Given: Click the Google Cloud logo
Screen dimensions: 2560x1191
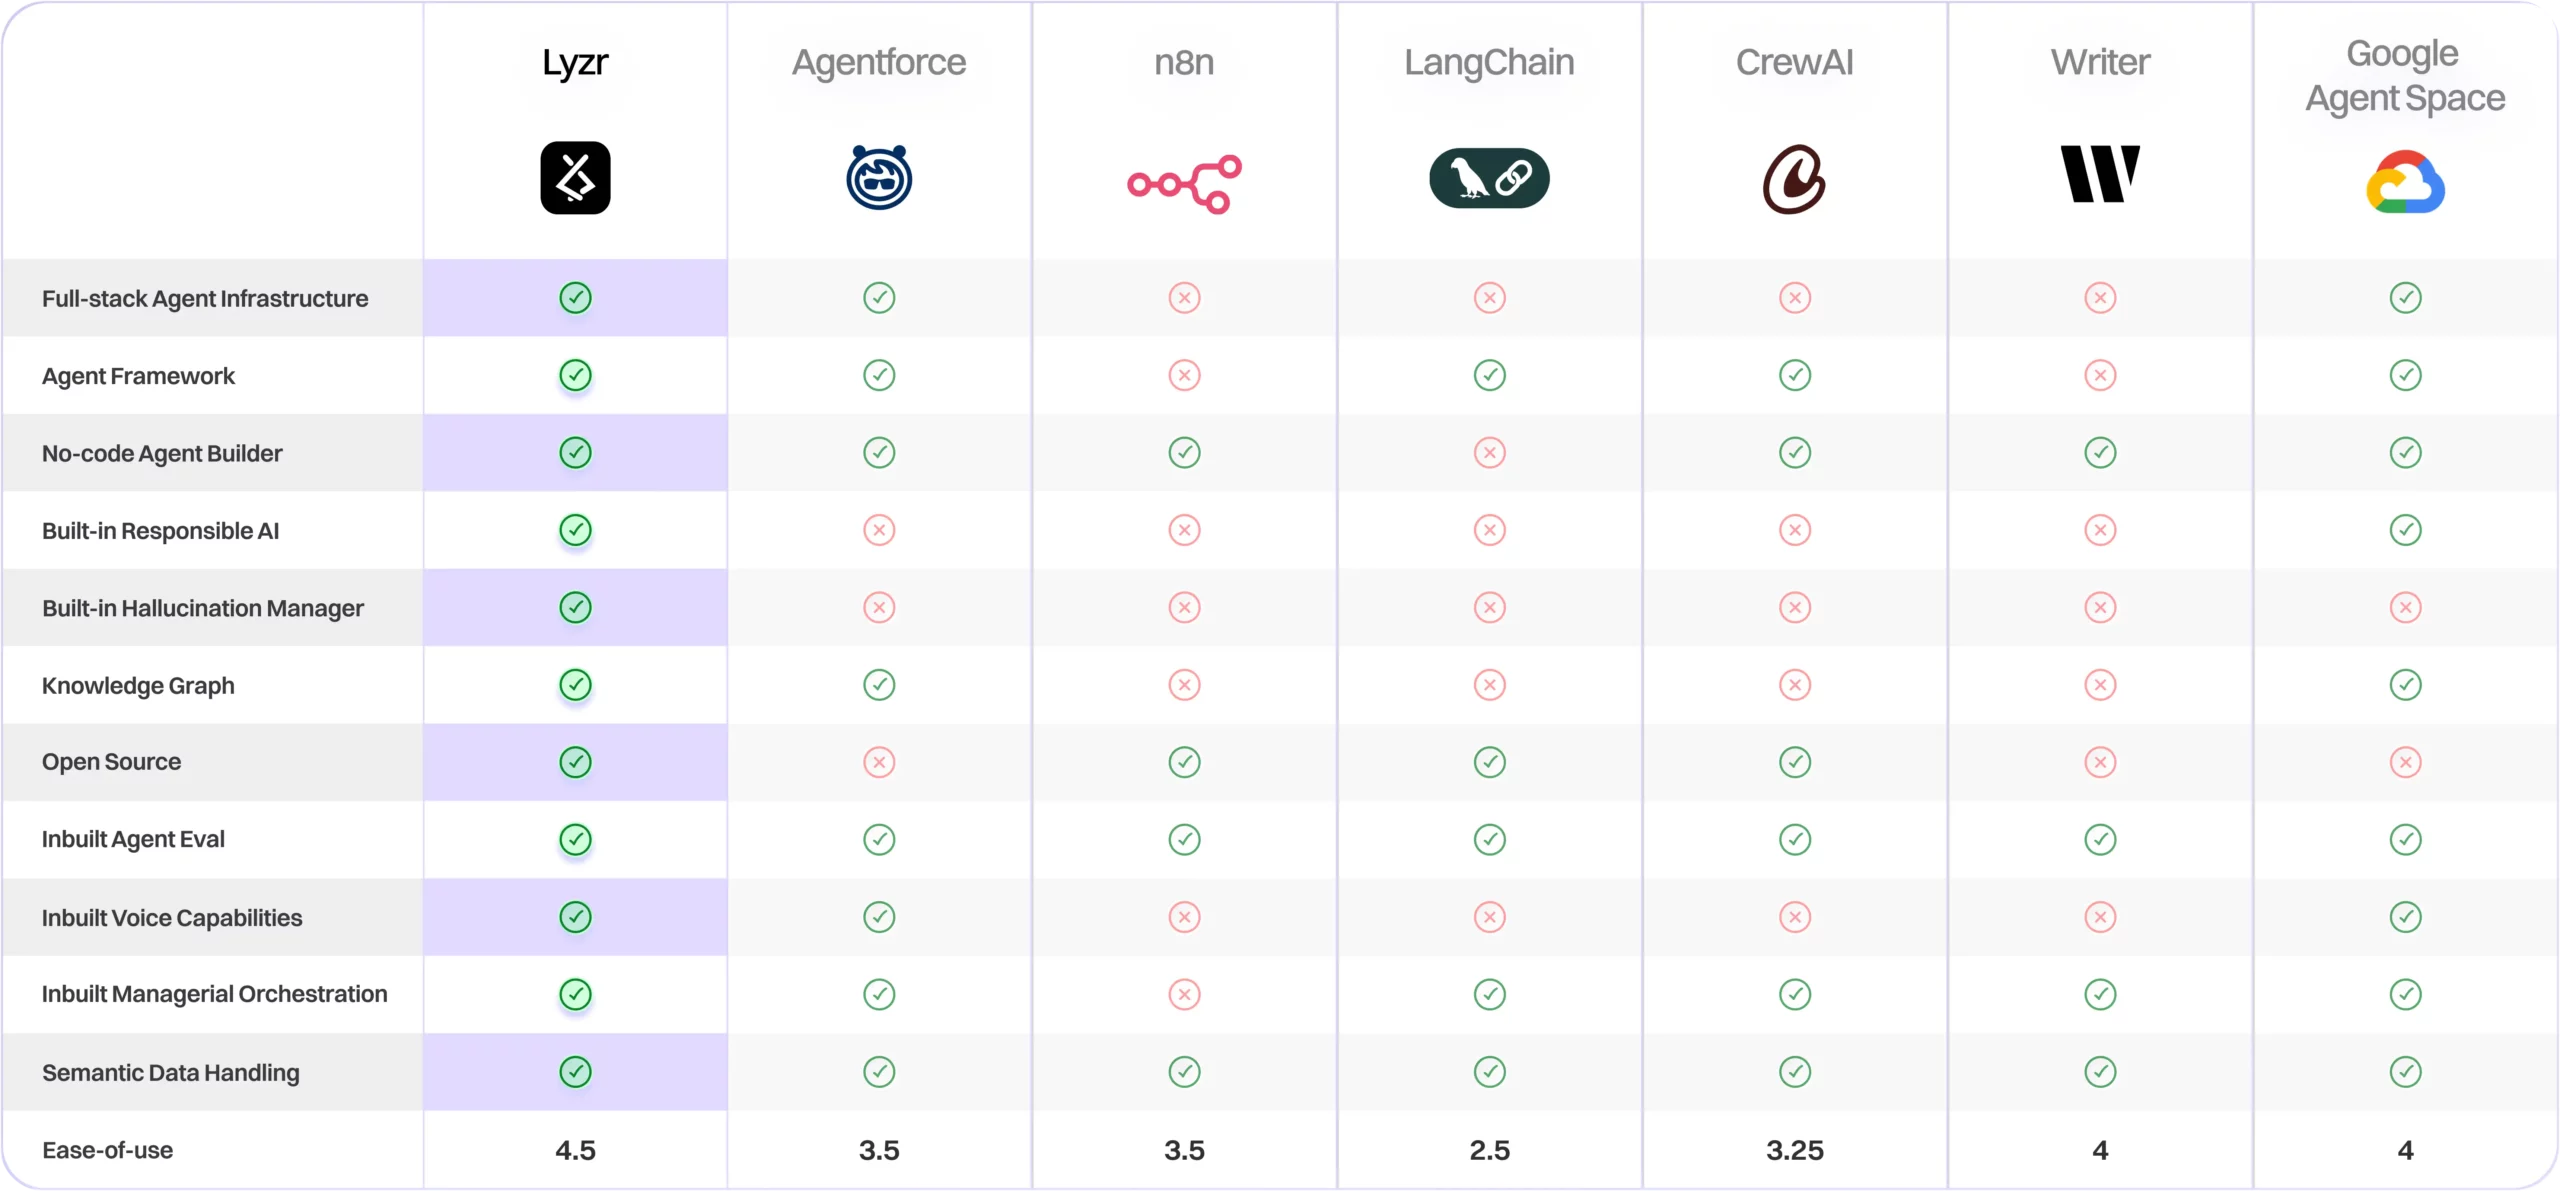Looking at the screenshot, I should (x=2405, y=182).
